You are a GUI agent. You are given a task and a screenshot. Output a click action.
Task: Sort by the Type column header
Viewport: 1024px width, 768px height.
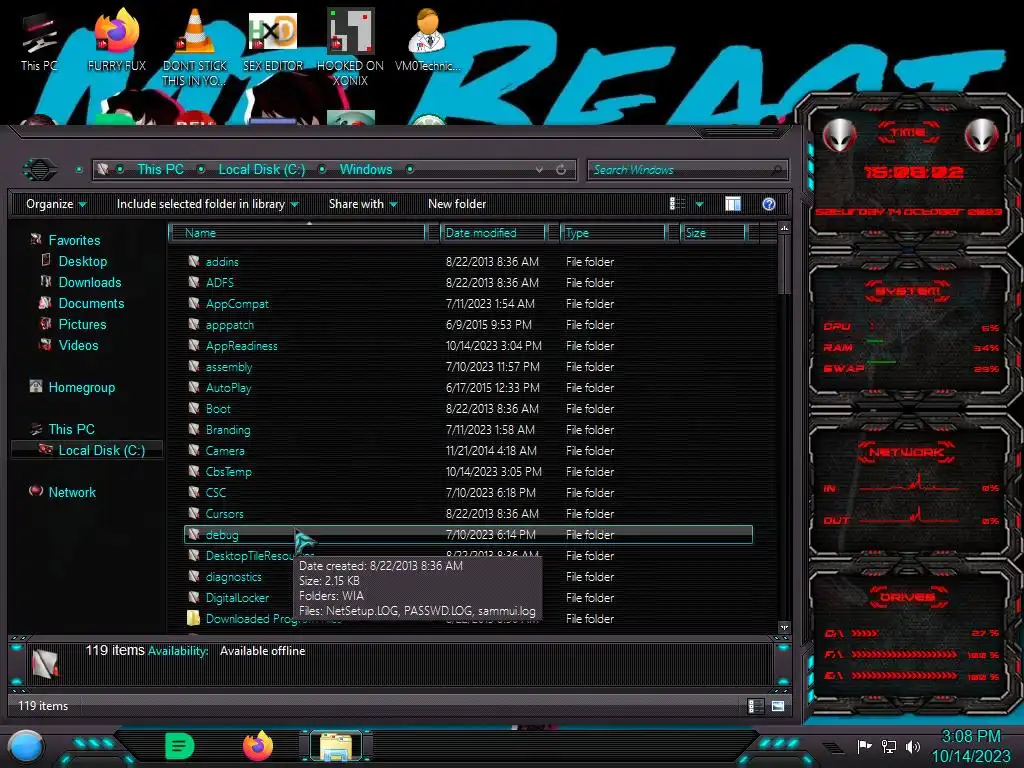point(613,232)
